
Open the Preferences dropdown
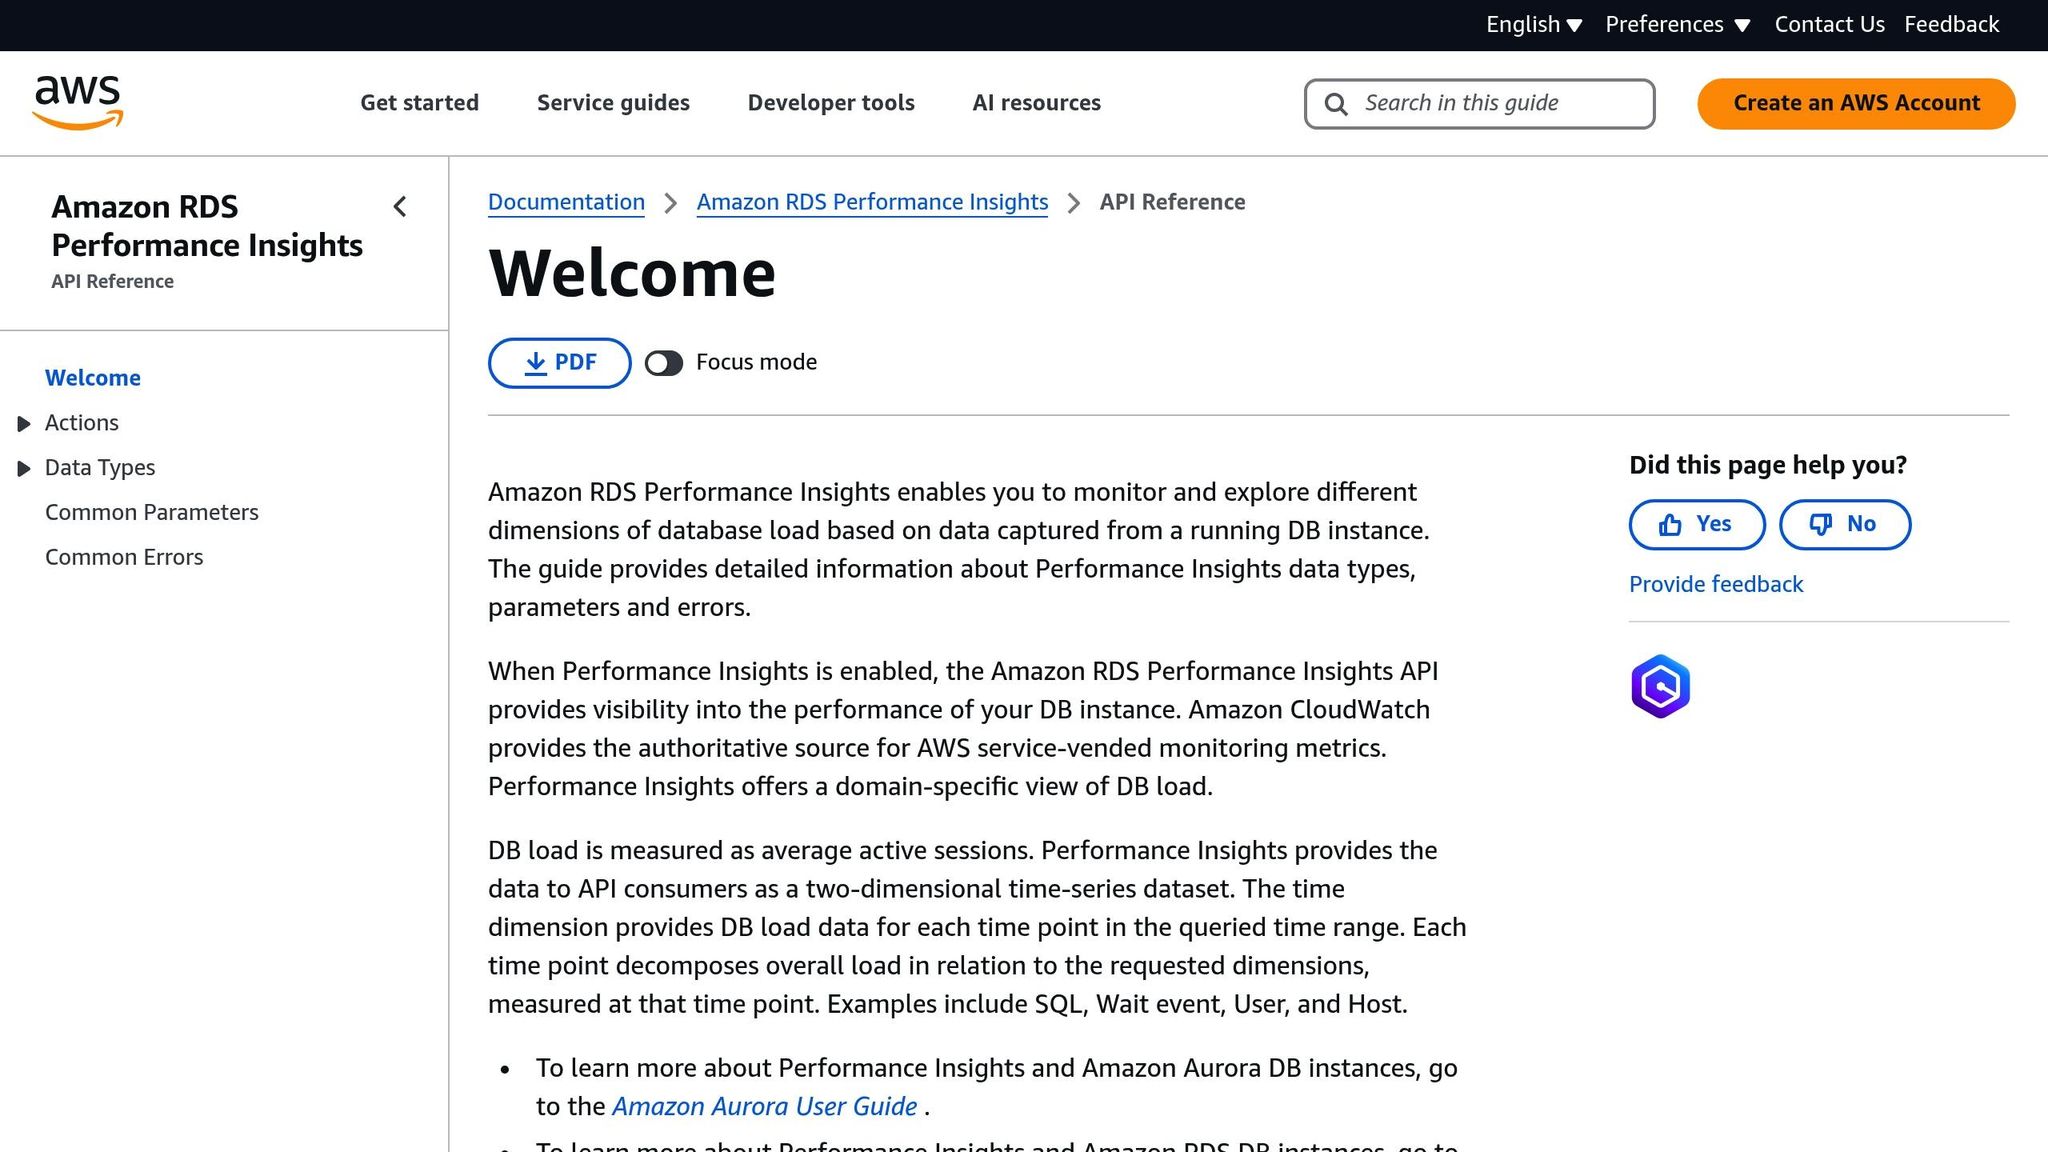tap(1678, 25)
